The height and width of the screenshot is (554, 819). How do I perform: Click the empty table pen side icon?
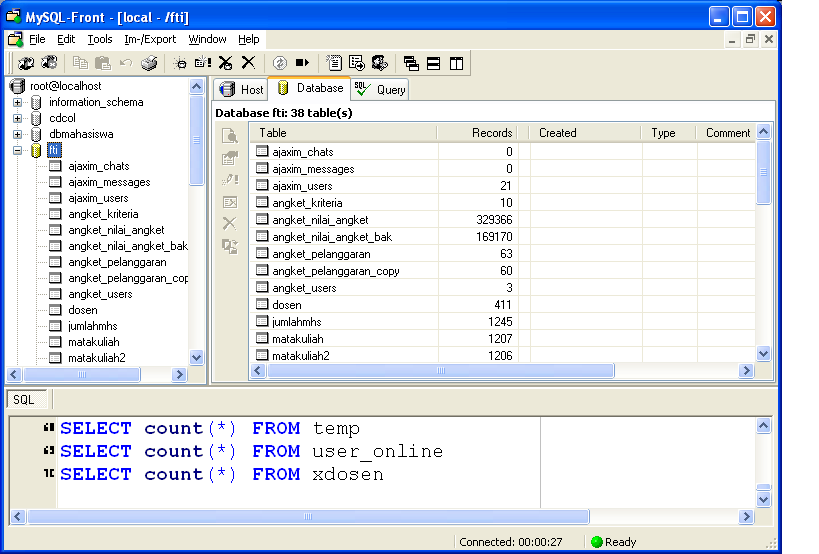pyautogui.click(x=230, y=180)
